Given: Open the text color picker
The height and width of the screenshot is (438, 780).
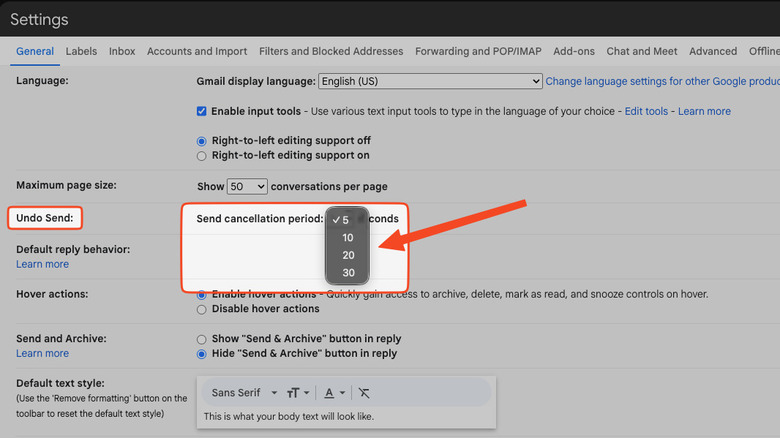Looking at the screenshot, I should [334, 393].
